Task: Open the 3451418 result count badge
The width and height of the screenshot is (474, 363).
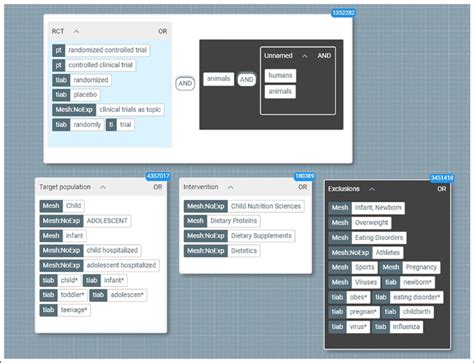Action: [x=442, y=178]
